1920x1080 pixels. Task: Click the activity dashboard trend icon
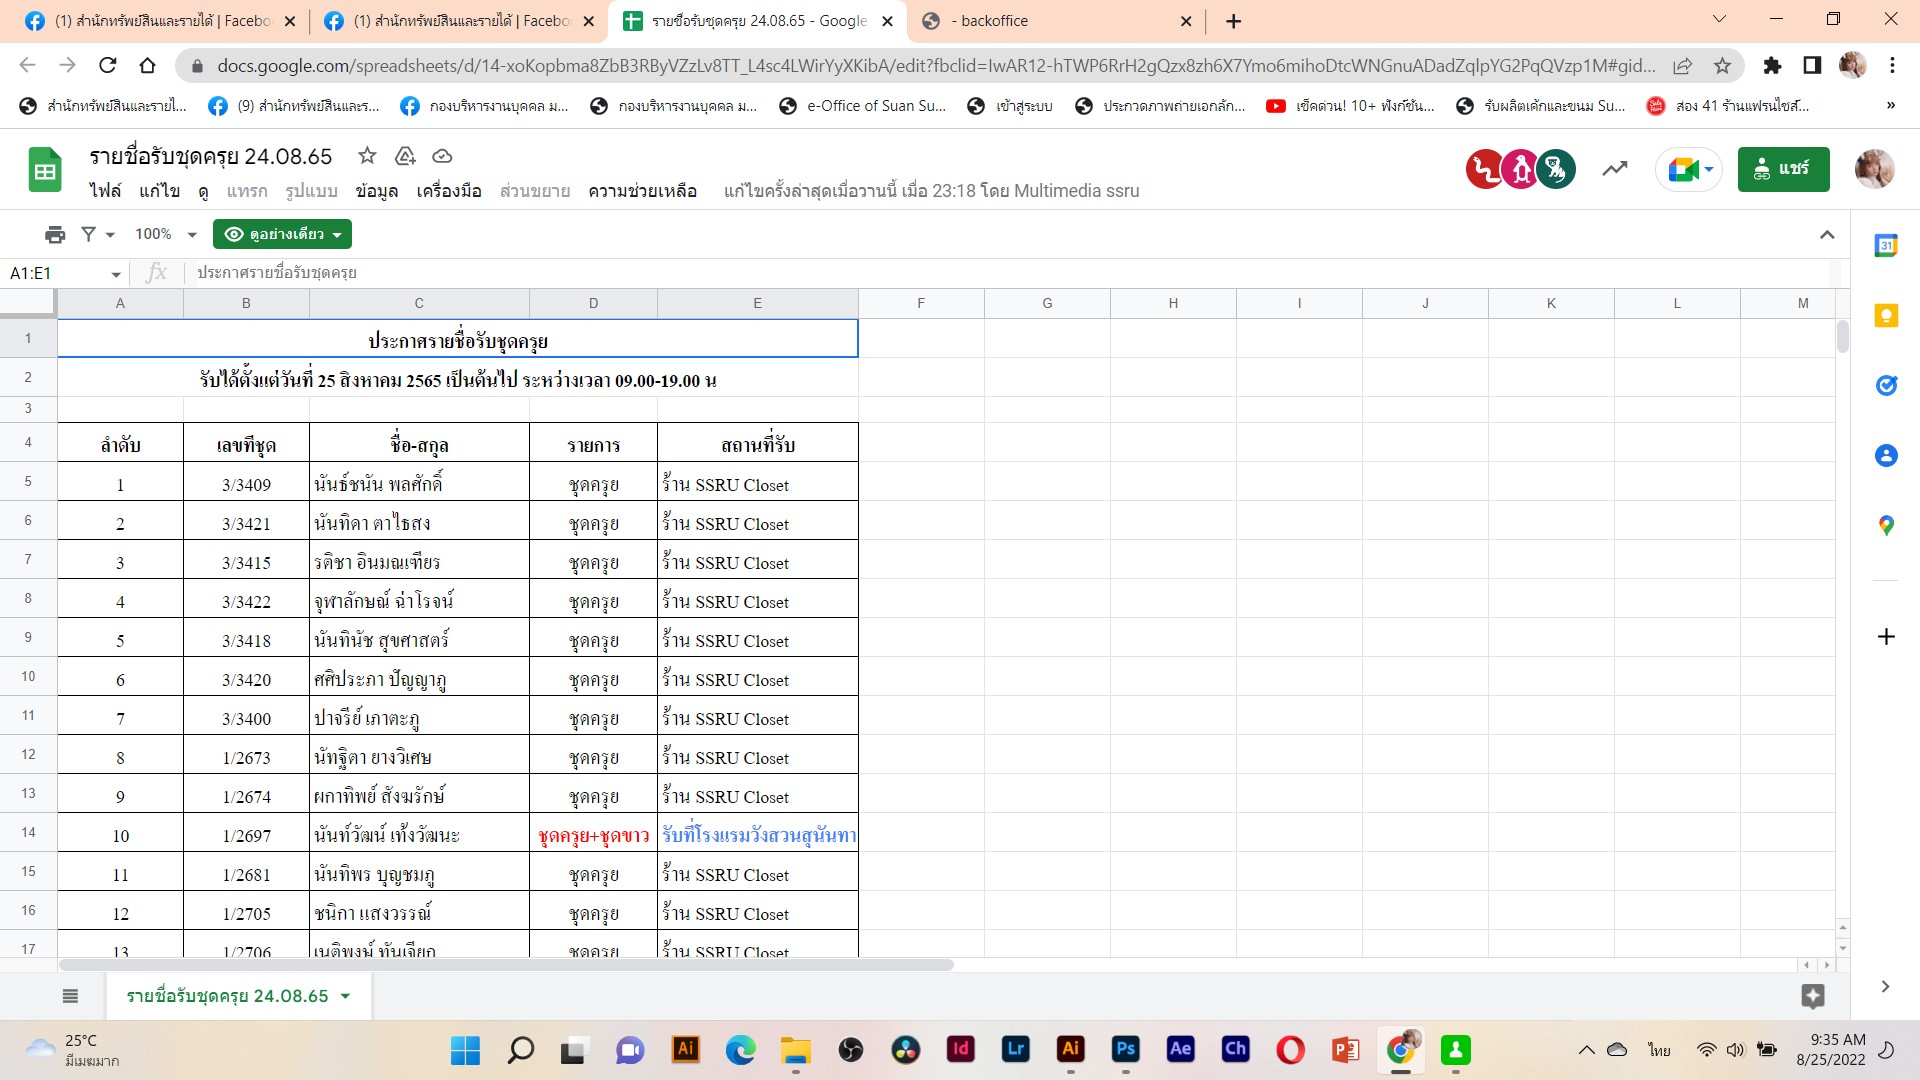tap(1614, 169)
